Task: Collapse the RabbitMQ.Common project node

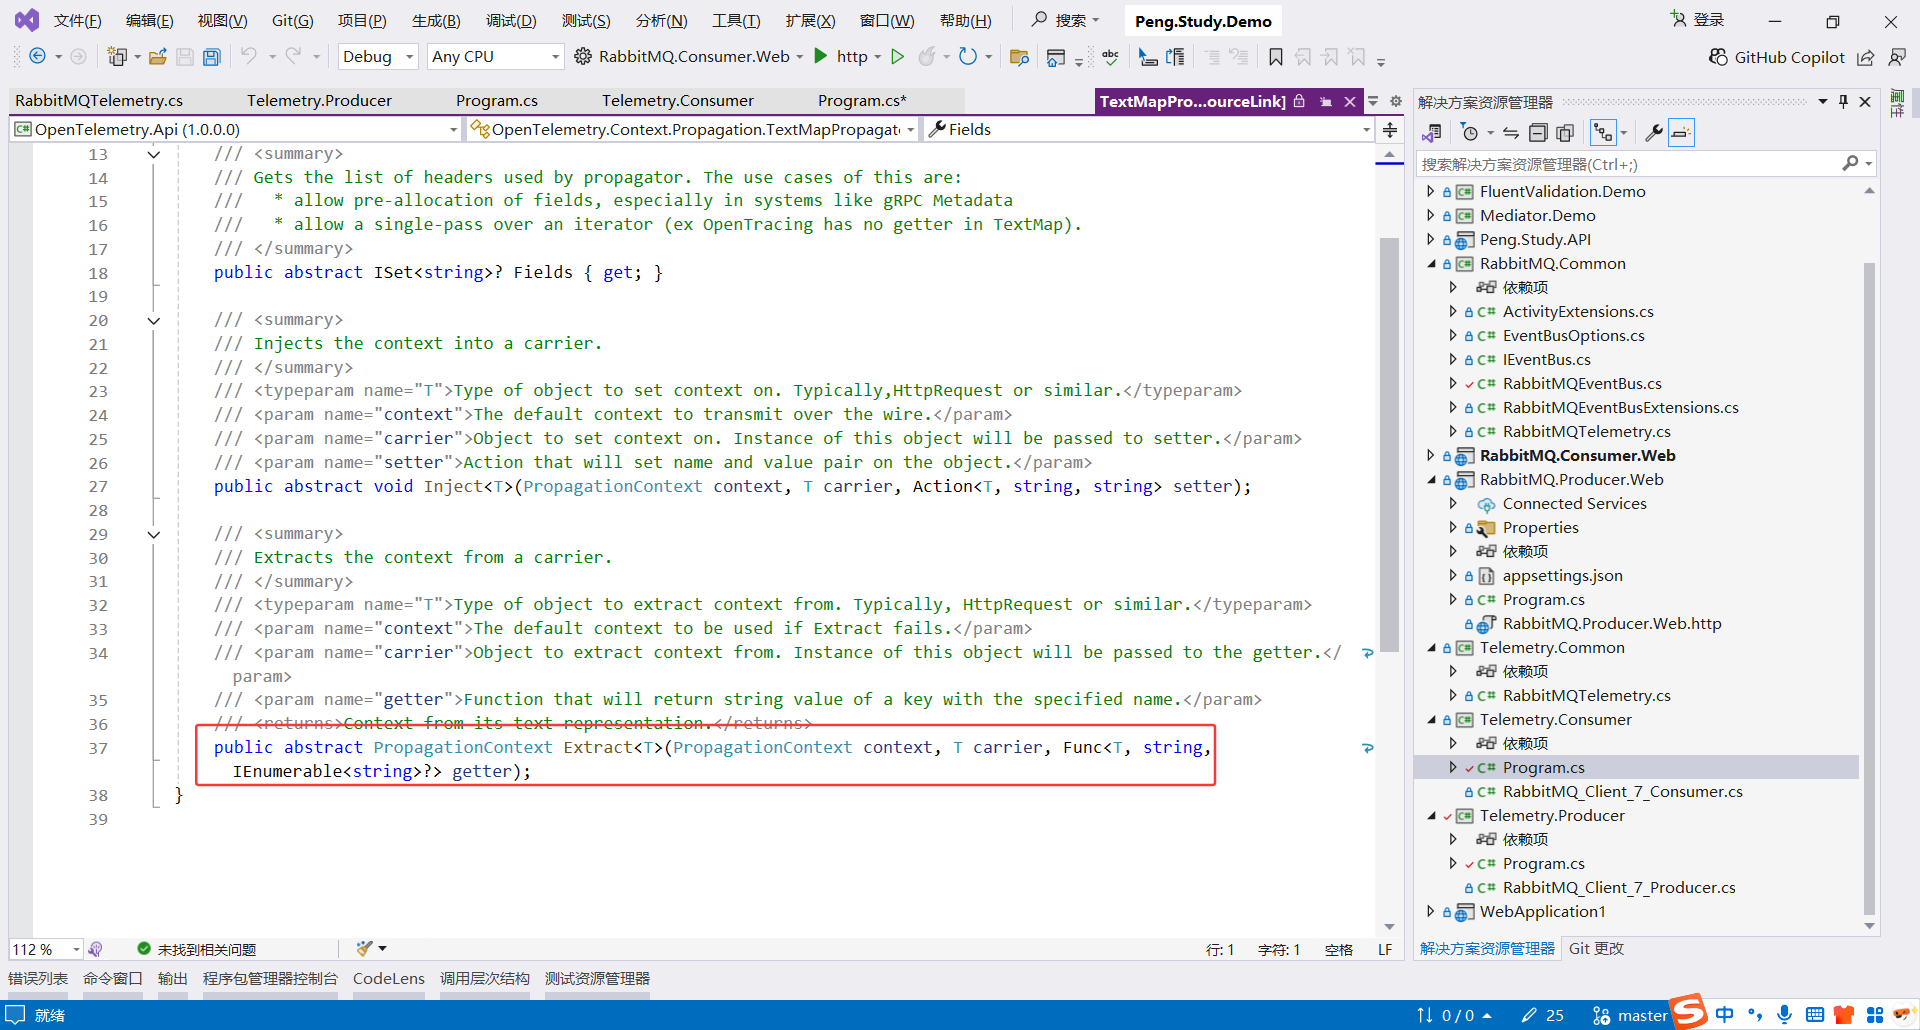Action: pos(1431,264)
